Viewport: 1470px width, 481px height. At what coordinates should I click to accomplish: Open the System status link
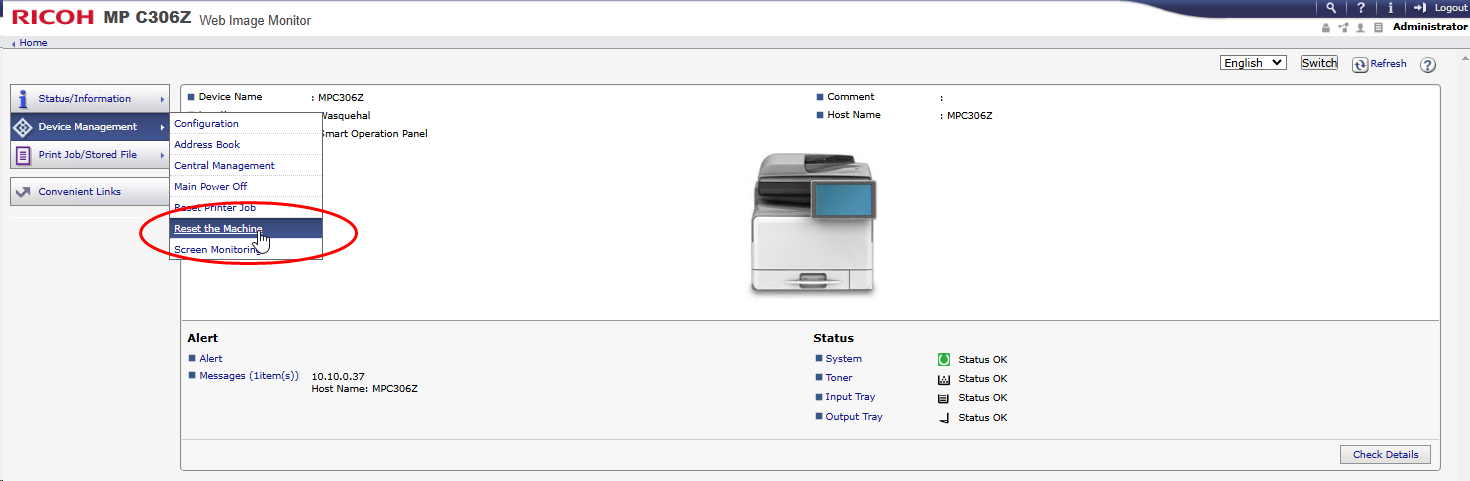tap(843, 358)
